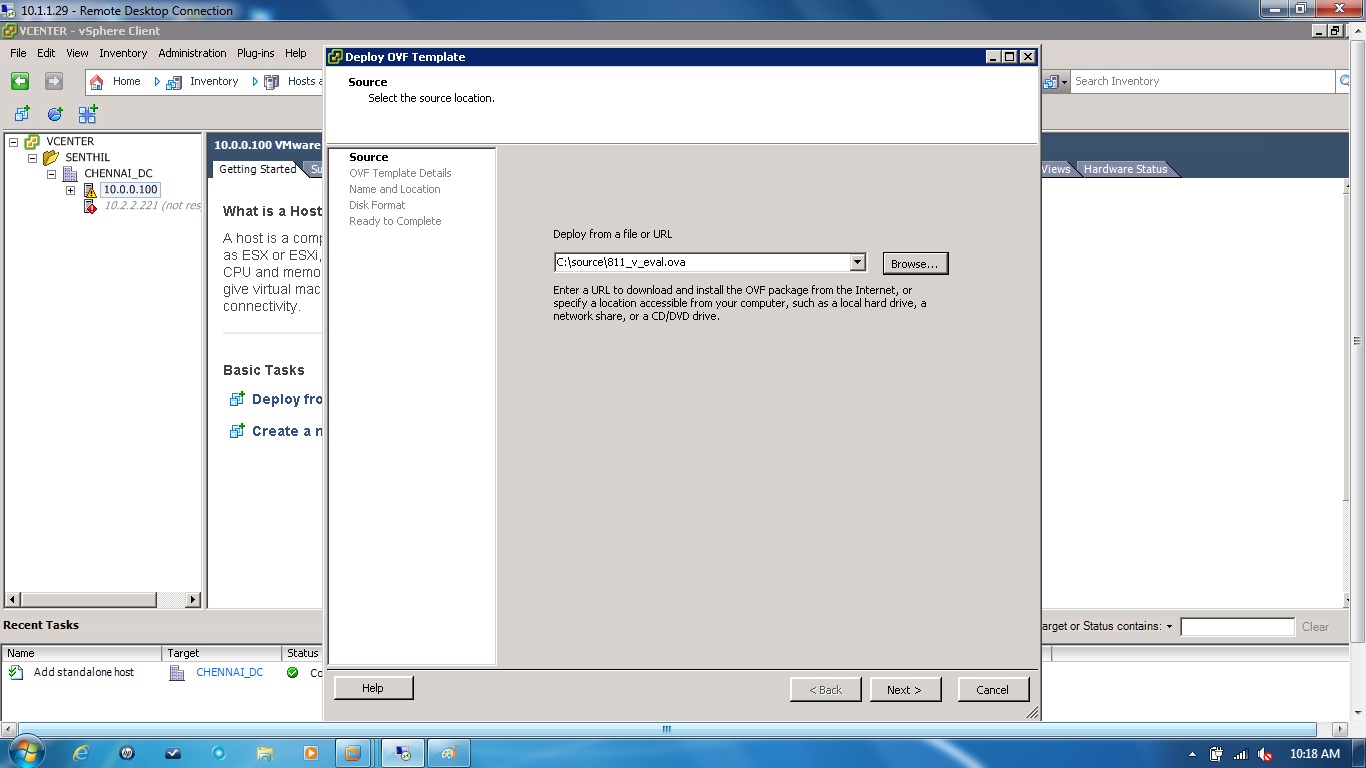Switch to the Getting Started tab
The width and height of the screenshot is (1366, 768).
257,169
